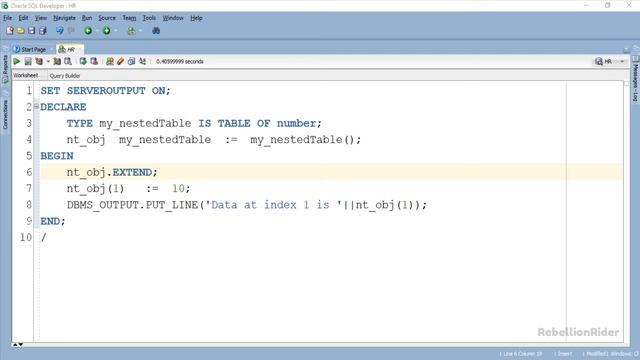Screen dimensions: 640x360
Task: Open the Help menu
Action: [196, 18]
